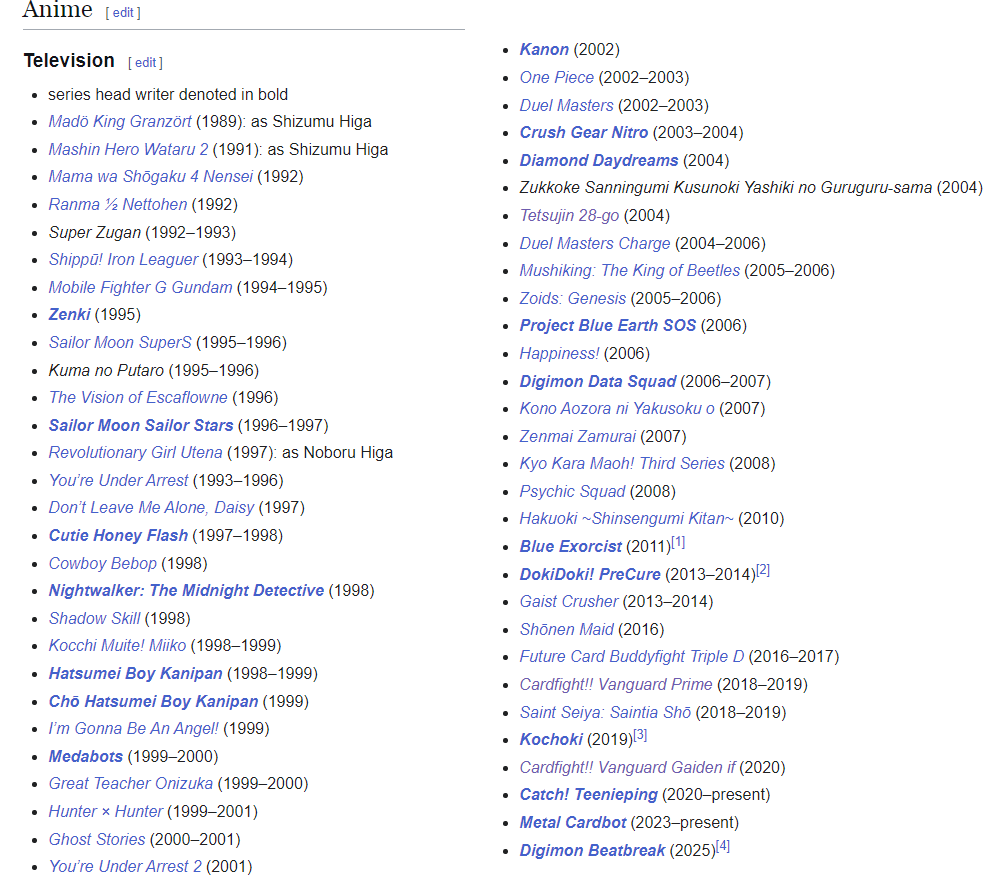Viewport: 1008px width, 884px height.
Task: Open the Shōnen Maid link
Action: [567, 629]
